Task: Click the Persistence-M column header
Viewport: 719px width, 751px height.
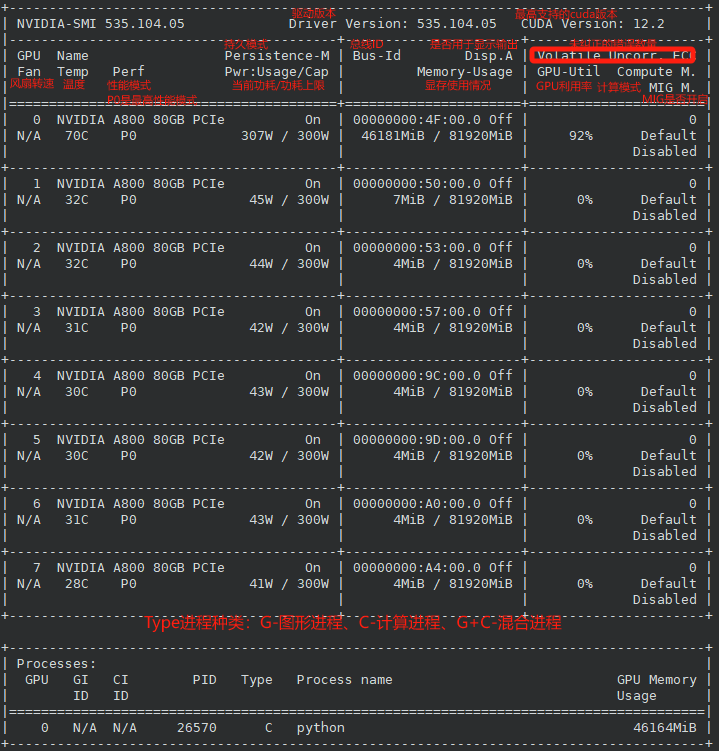Action: [276, 56]
